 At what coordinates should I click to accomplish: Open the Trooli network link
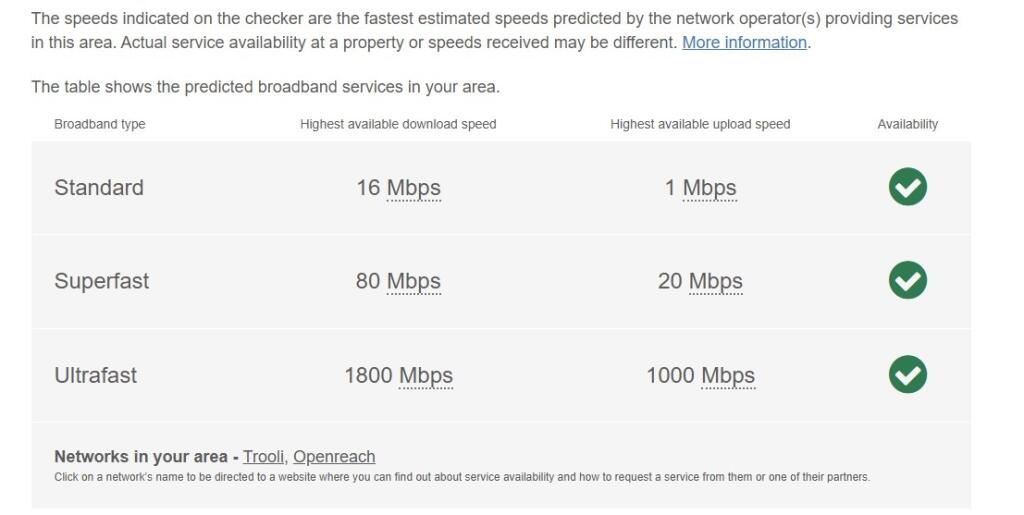click(264, 456)
